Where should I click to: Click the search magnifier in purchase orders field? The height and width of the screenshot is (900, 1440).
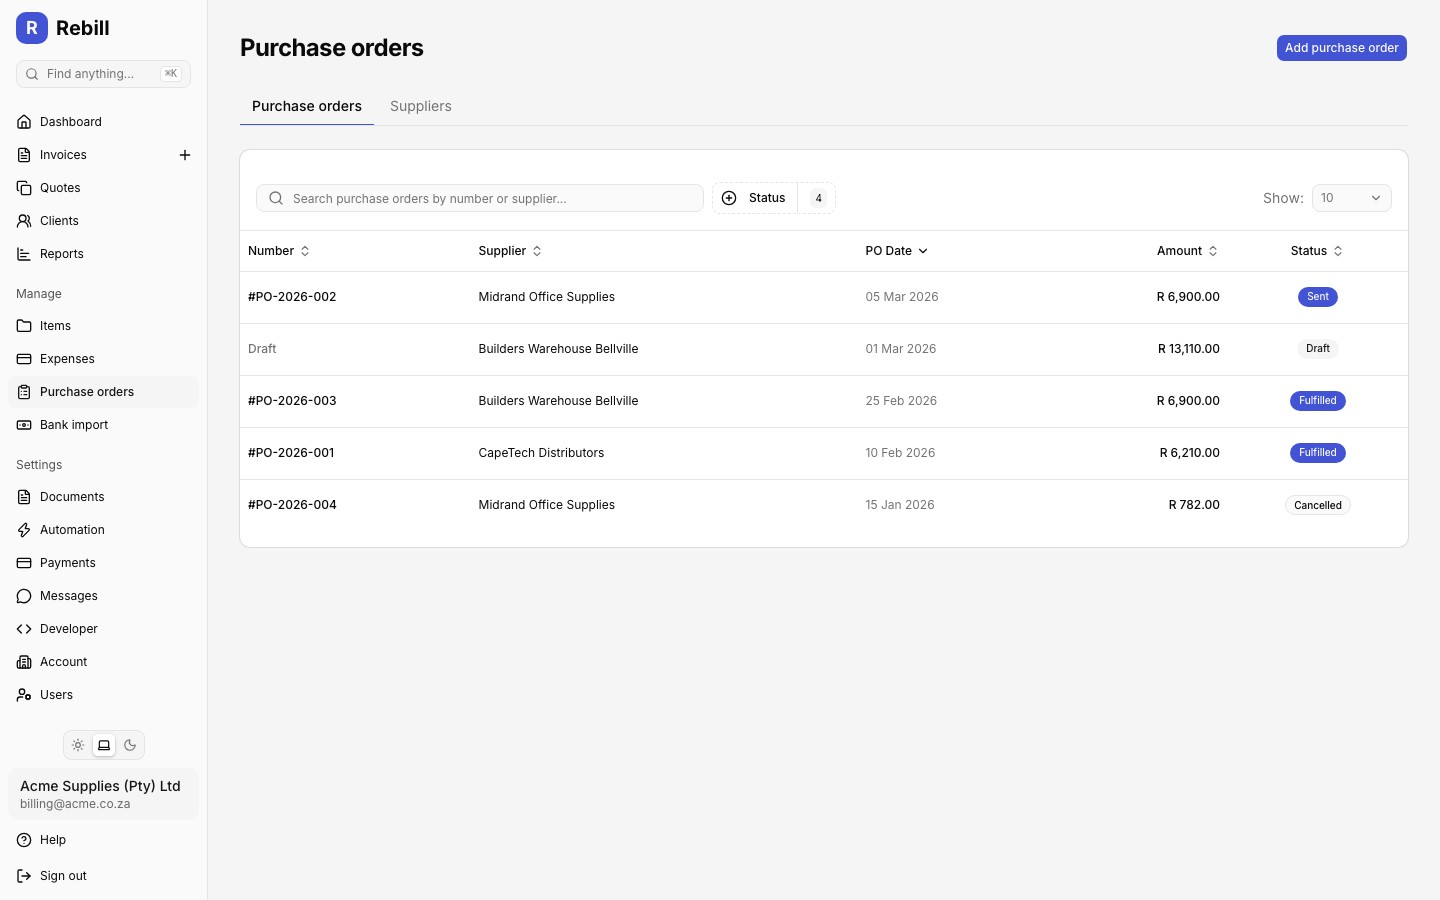pyautogui.click(x=276, y=198)
